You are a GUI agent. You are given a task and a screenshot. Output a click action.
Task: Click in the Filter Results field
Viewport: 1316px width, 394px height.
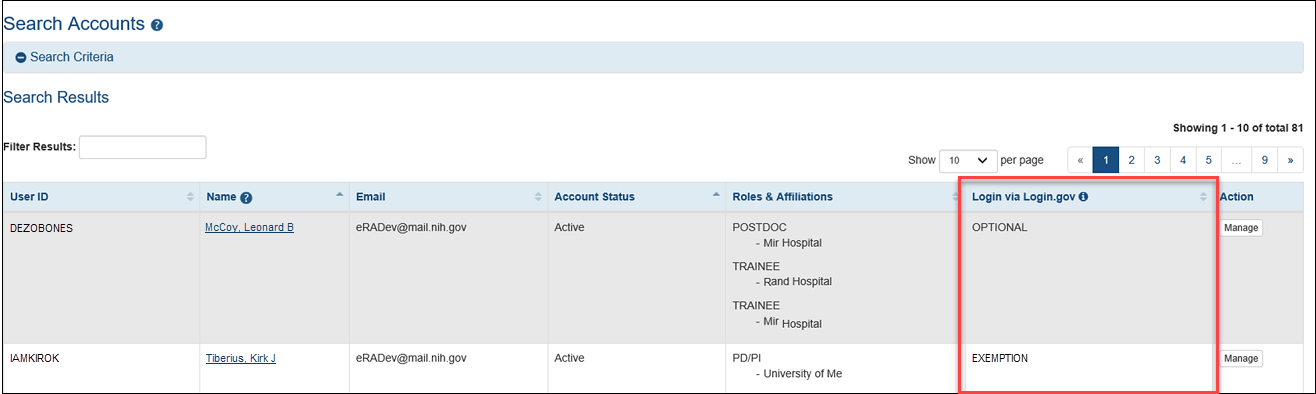click(x=143, y=147)
